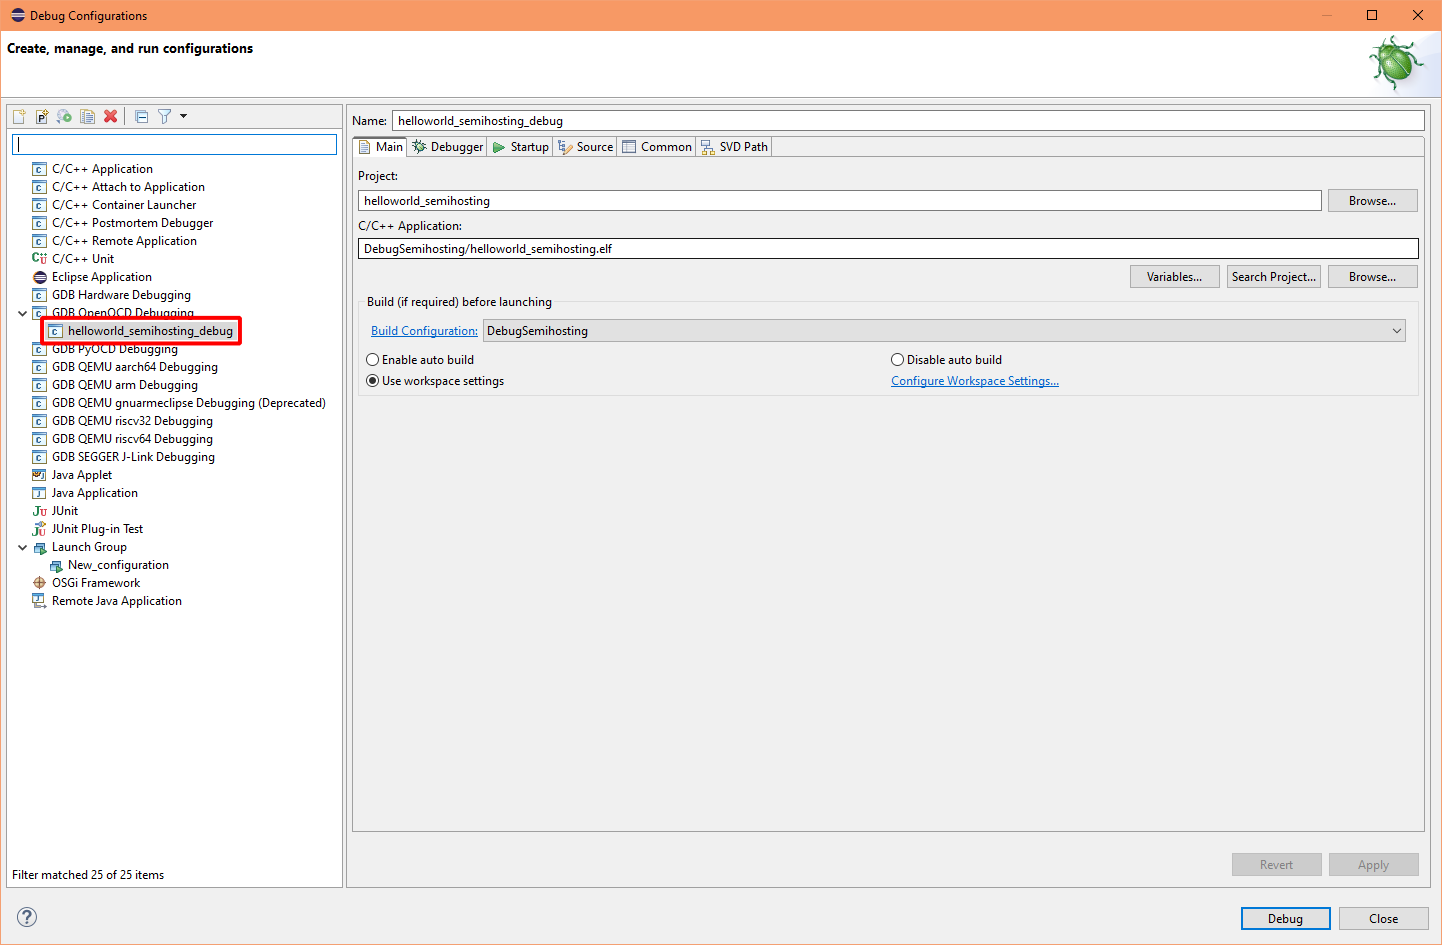This screenshot has height=945, width=1442.
Task: Click the filter dropdown arrow in toolbar
Action: (182, 116)
